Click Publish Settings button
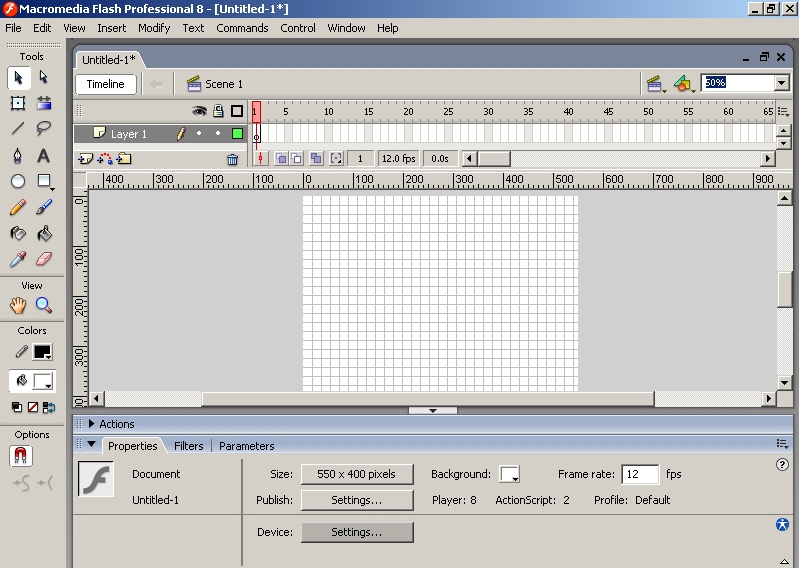 click(357, 500)
